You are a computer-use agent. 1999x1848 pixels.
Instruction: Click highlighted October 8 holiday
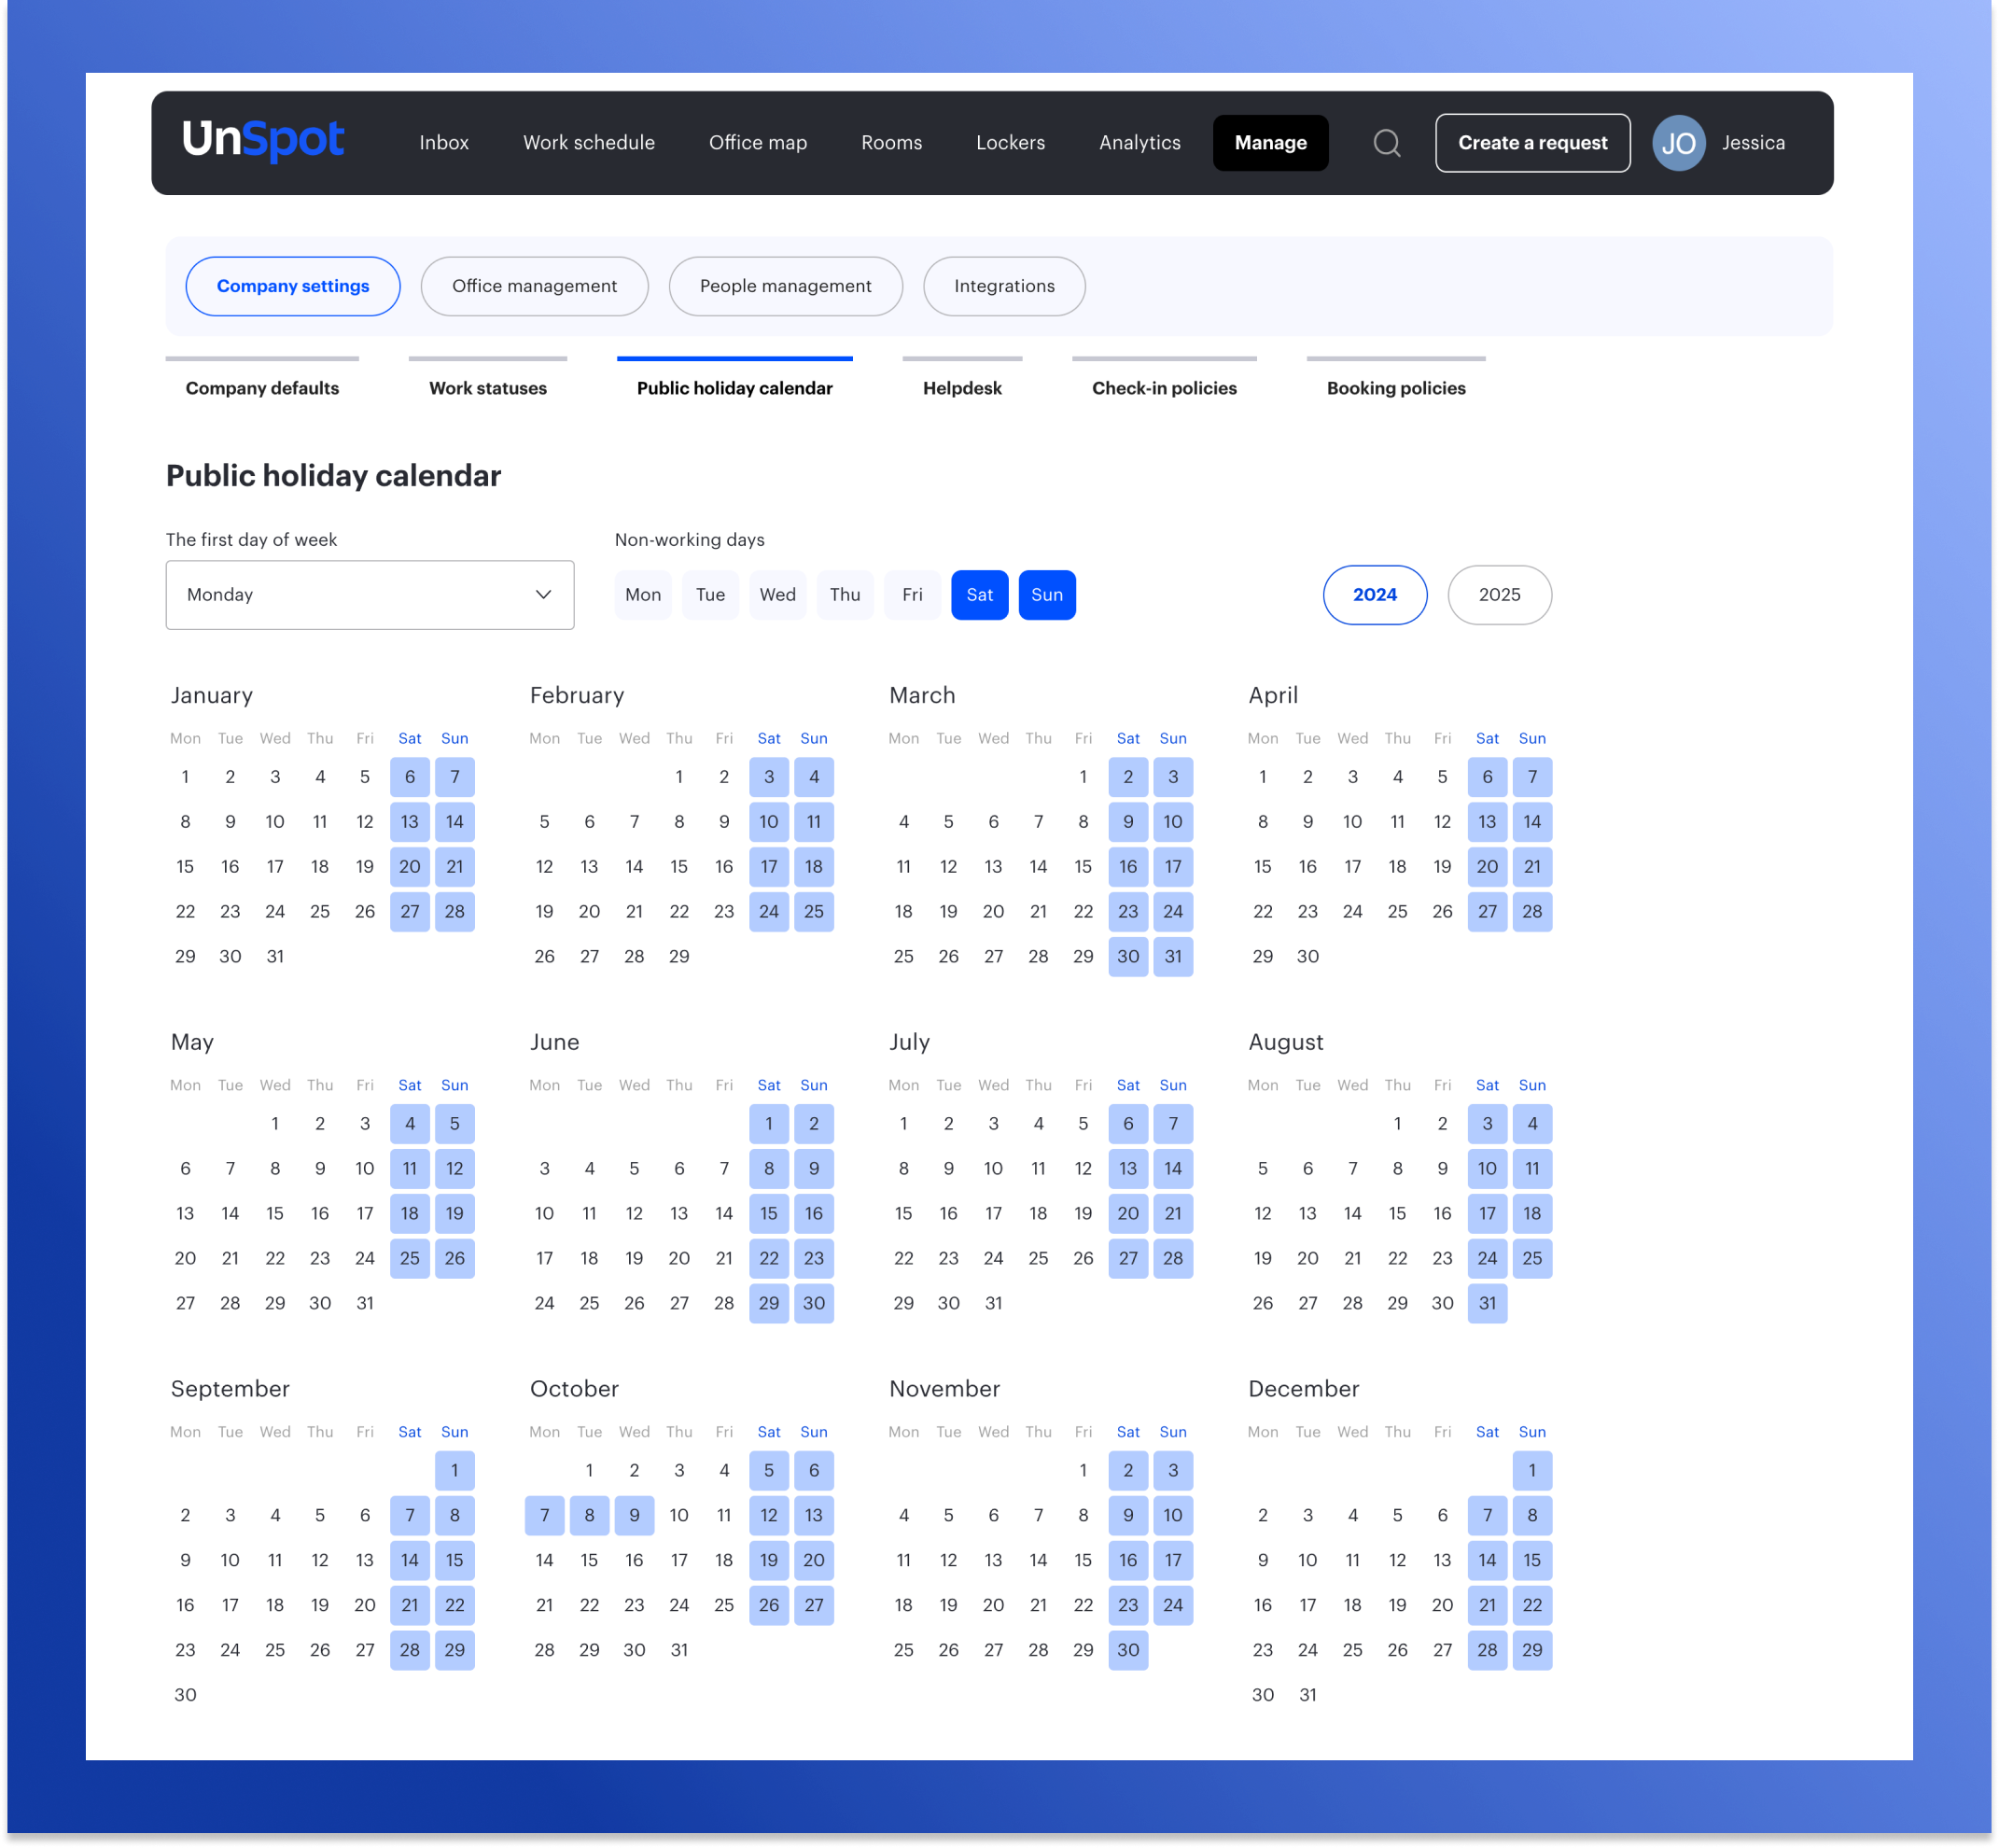(x=590, y=1516)
